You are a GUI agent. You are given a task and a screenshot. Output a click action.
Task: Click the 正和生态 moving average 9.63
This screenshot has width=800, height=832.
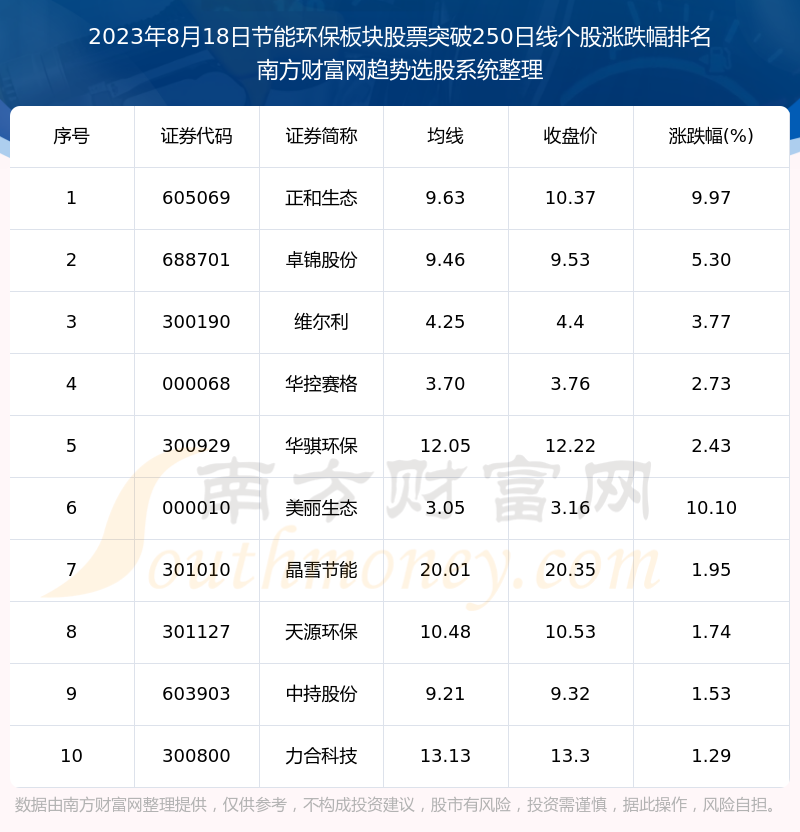coord(446,198)
